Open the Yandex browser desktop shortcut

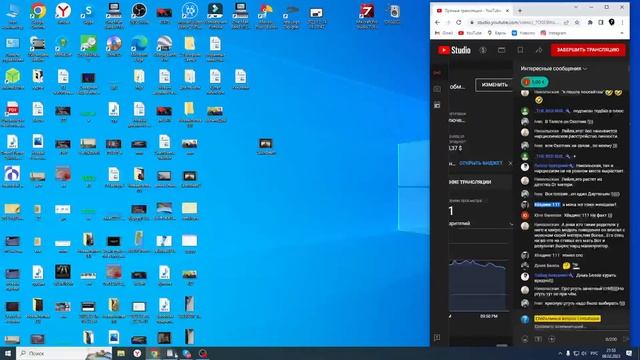point(63,12)
